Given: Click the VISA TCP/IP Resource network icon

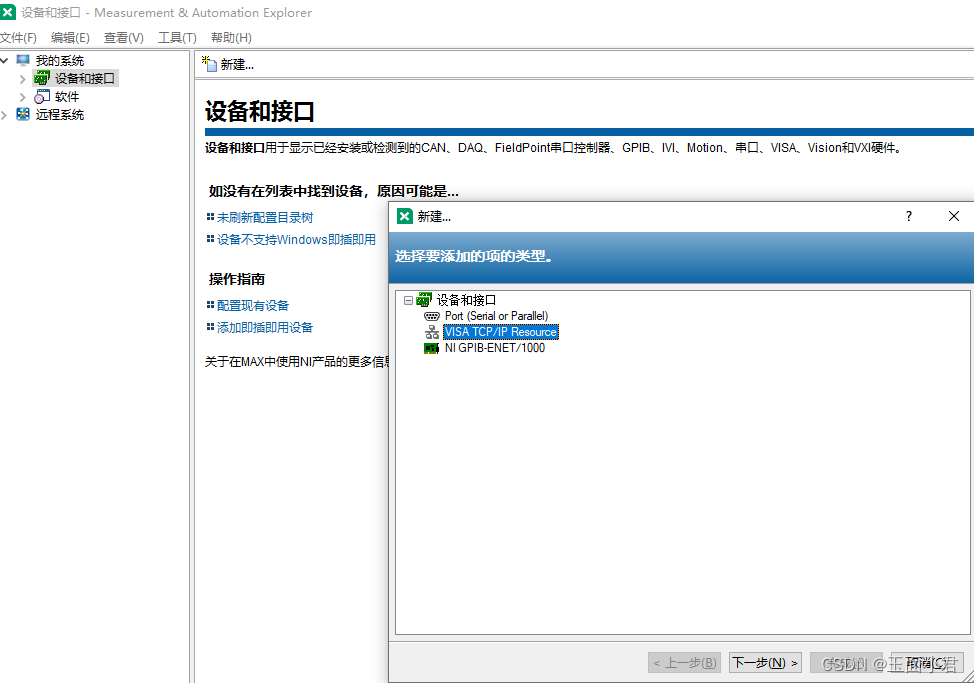Looking at the screenshot, I should pos(432,332).
